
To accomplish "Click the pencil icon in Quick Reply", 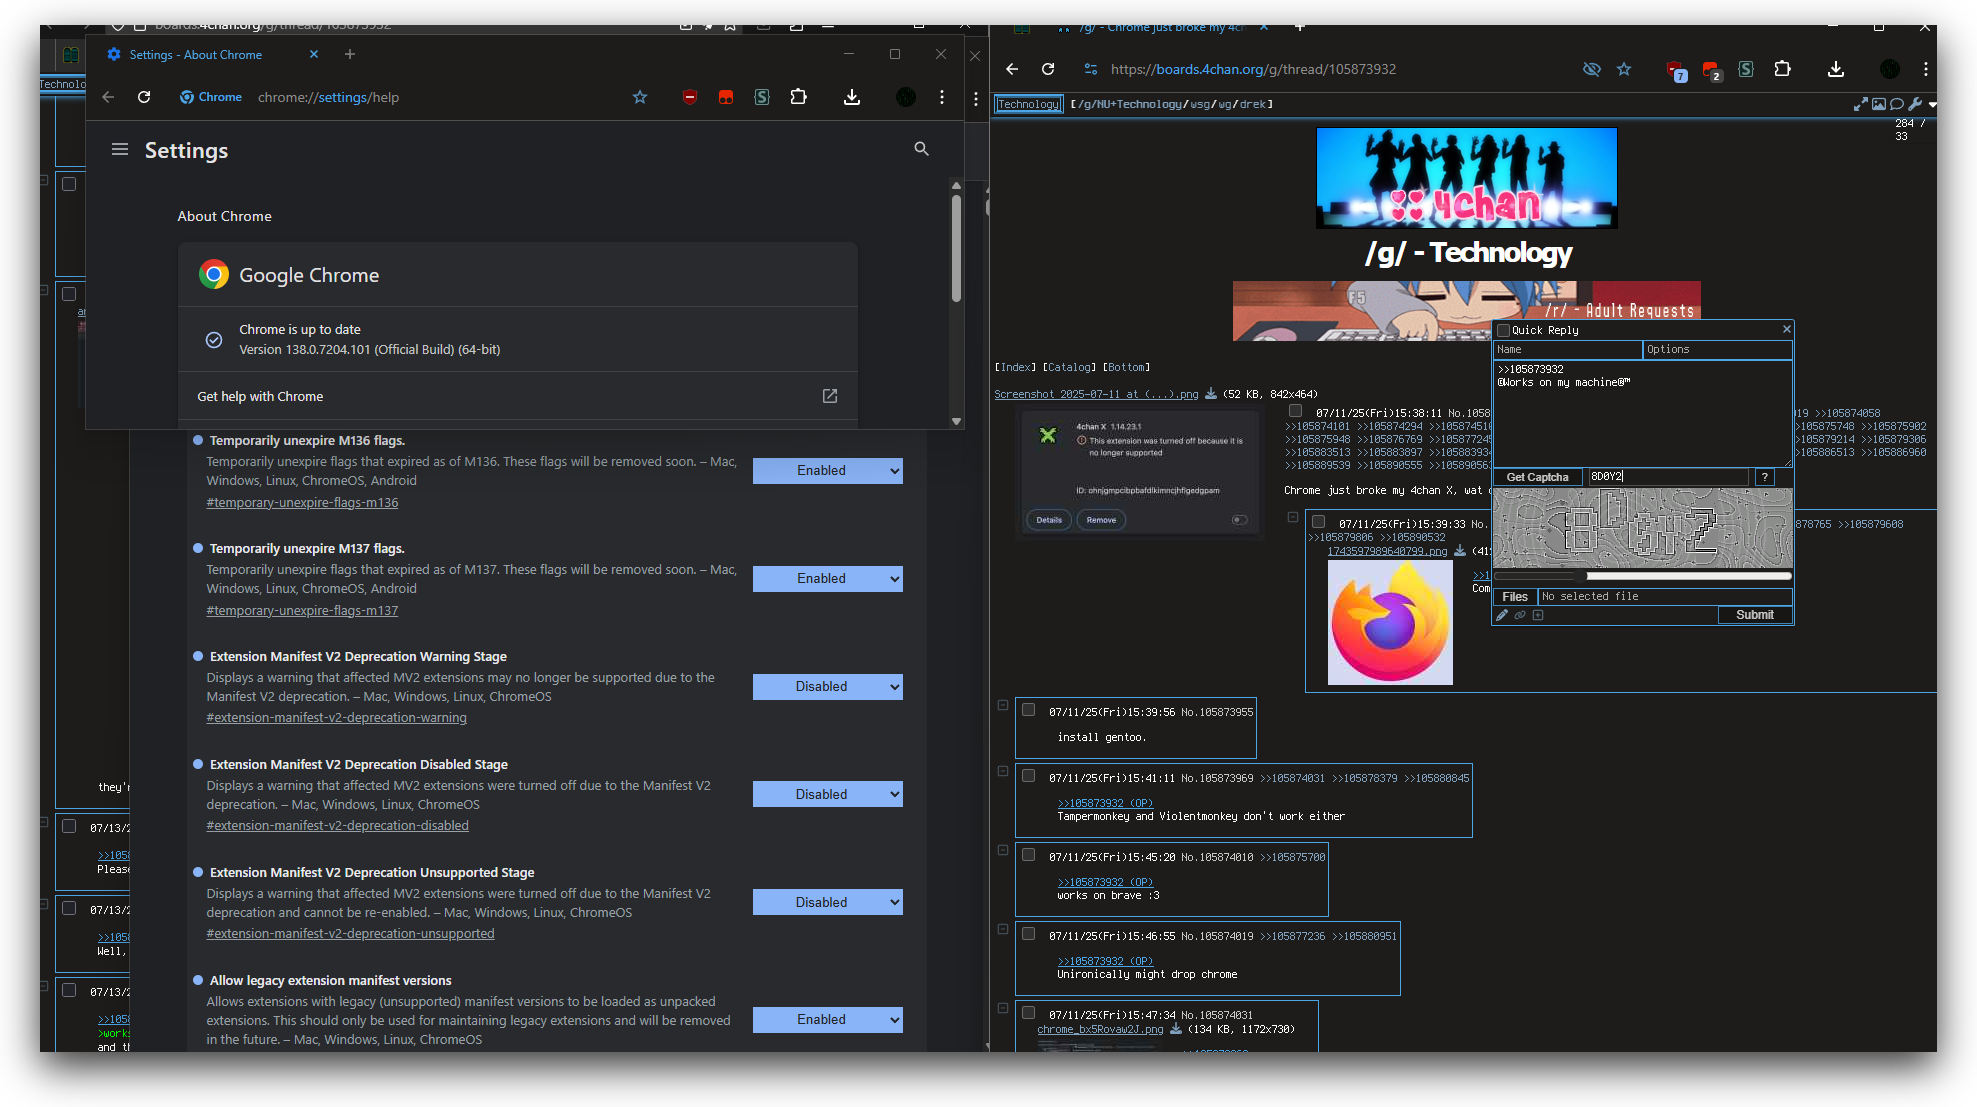I will (1502, 615).
